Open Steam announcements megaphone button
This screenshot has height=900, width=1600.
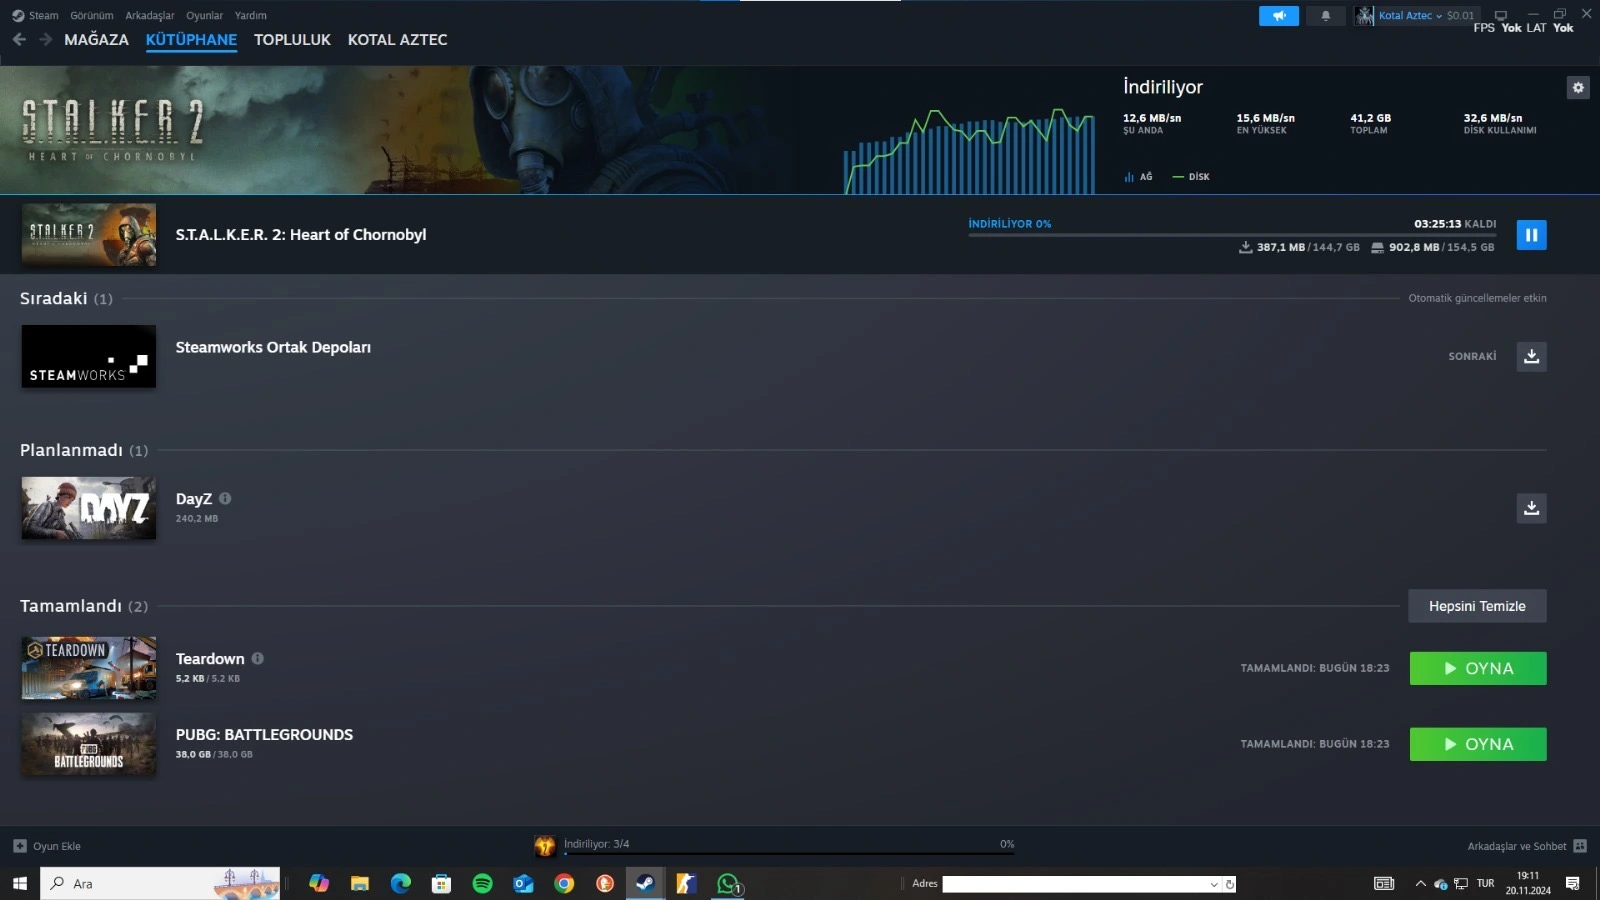click(1279, 16)
